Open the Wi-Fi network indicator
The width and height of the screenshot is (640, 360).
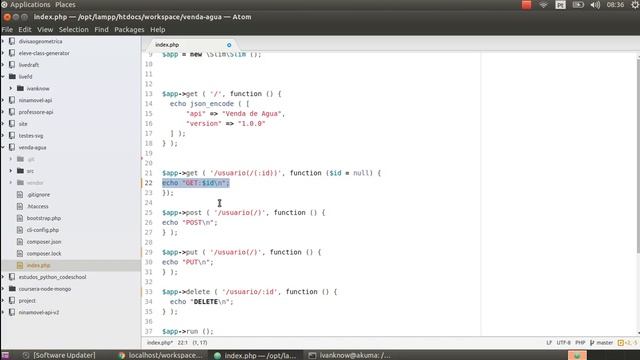[543, 5]
